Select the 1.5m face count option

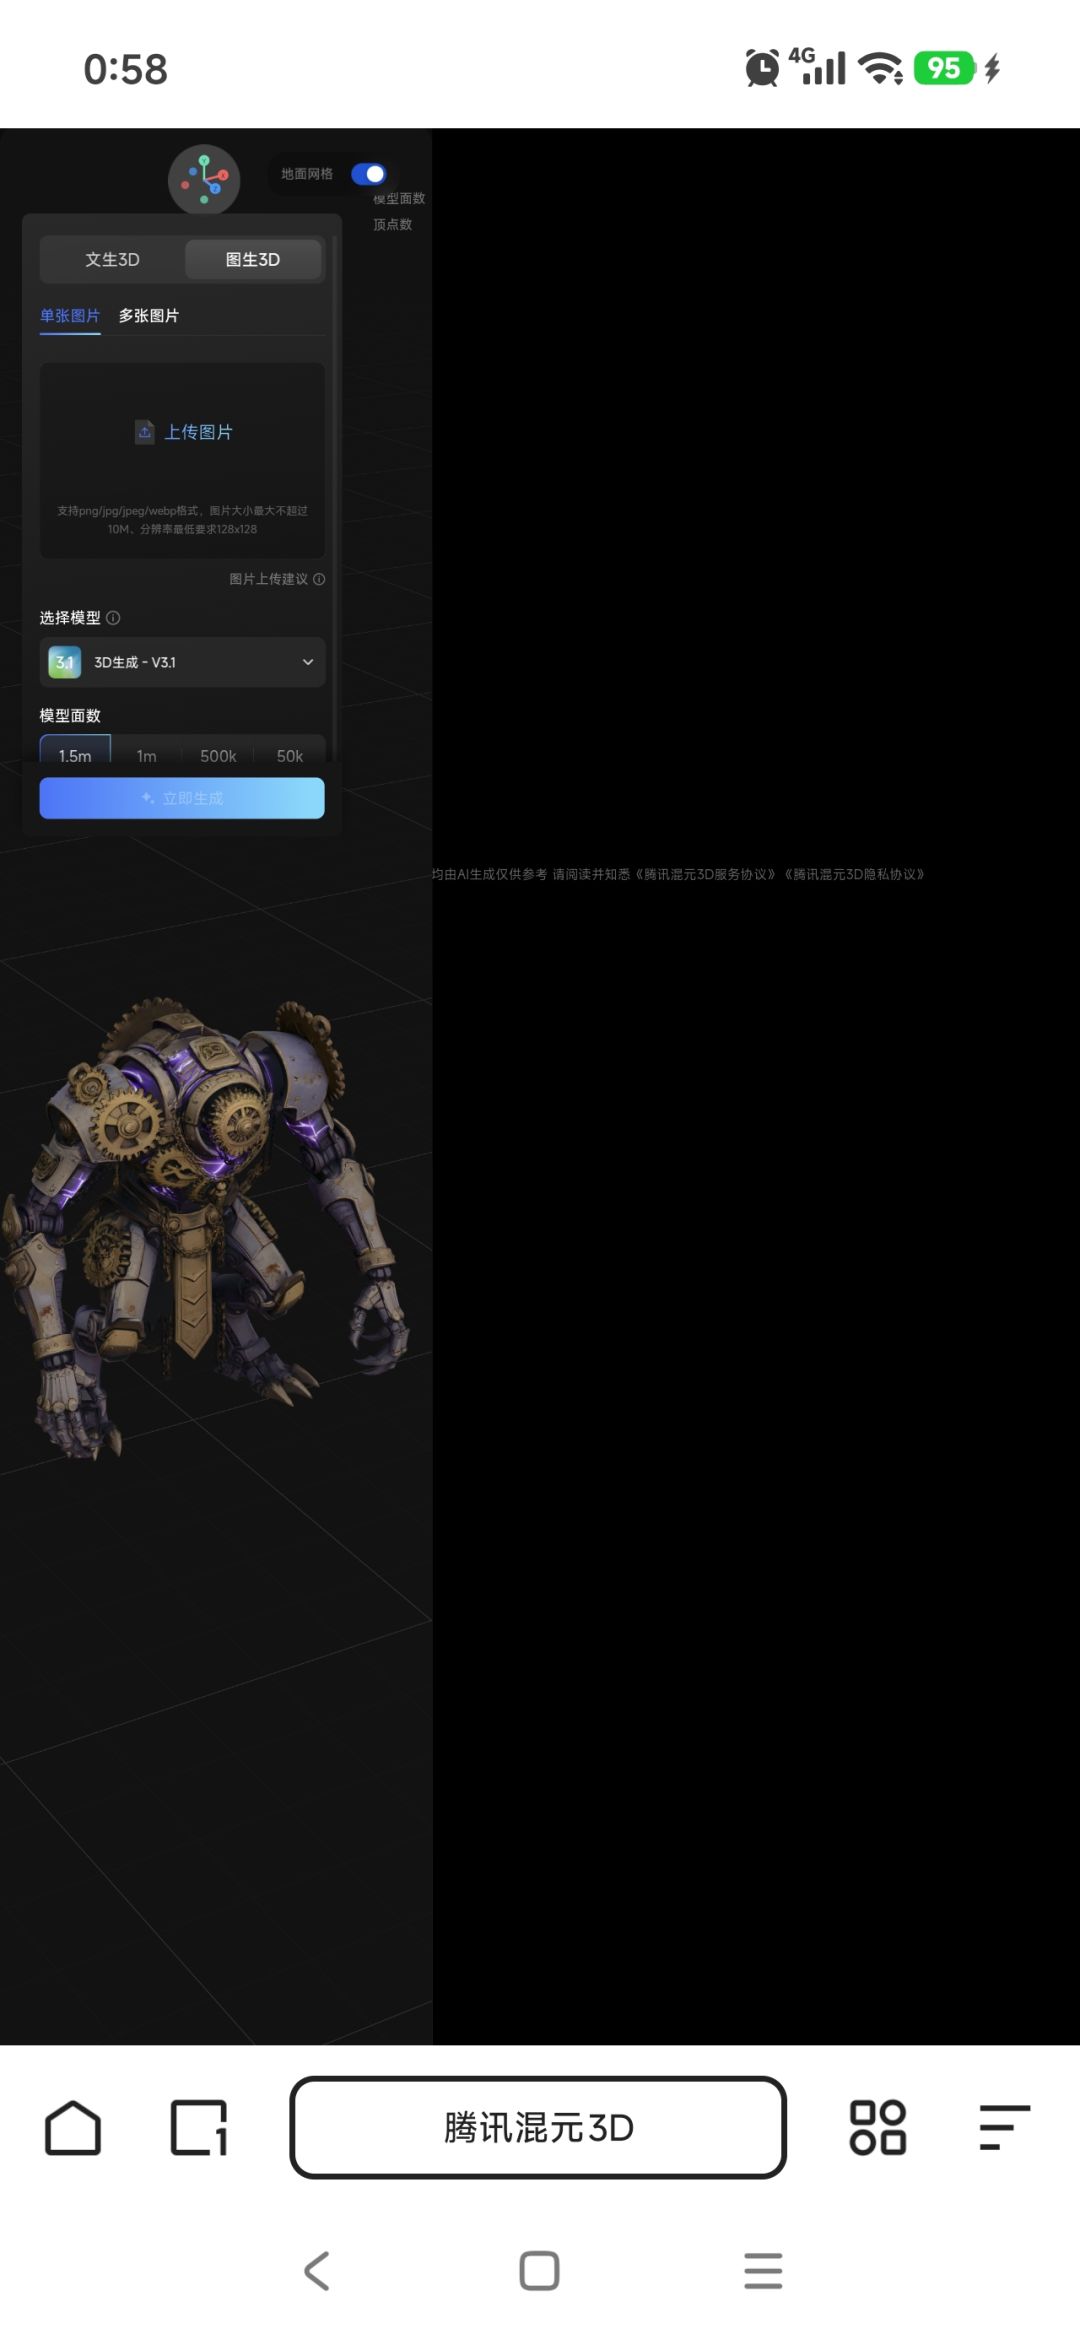pos(75,755)
